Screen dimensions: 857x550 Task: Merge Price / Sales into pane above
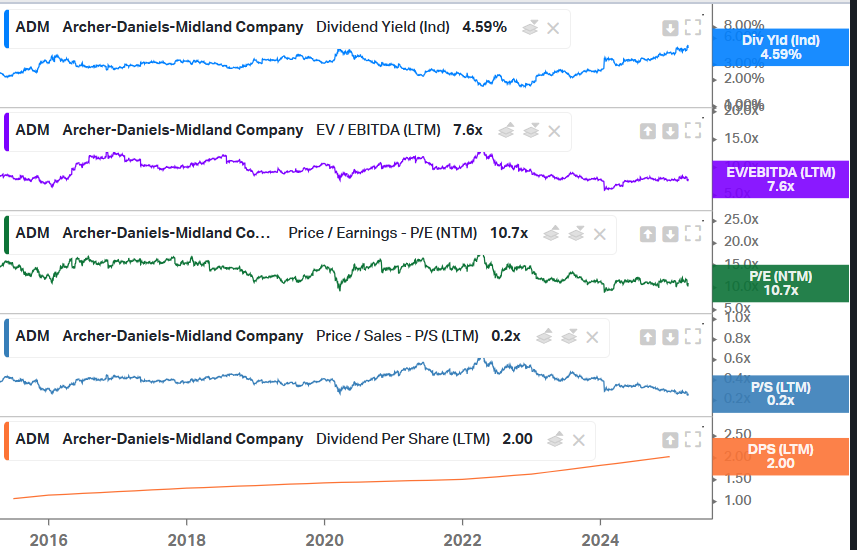click(x=546, y=337)
